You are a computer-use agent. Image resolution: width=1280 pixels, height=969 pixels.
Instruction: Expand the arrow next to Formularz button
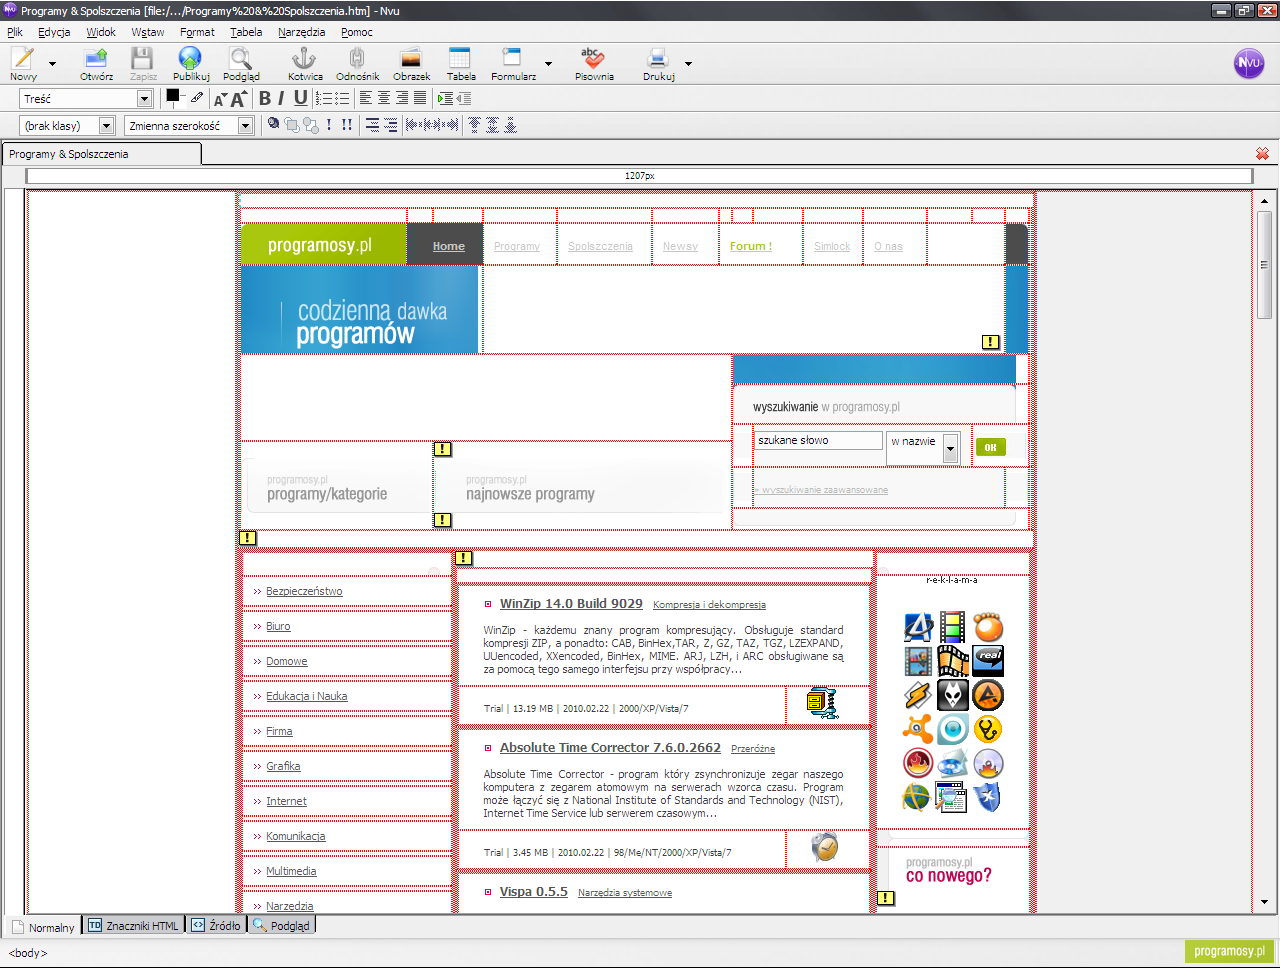coord(548,64)
